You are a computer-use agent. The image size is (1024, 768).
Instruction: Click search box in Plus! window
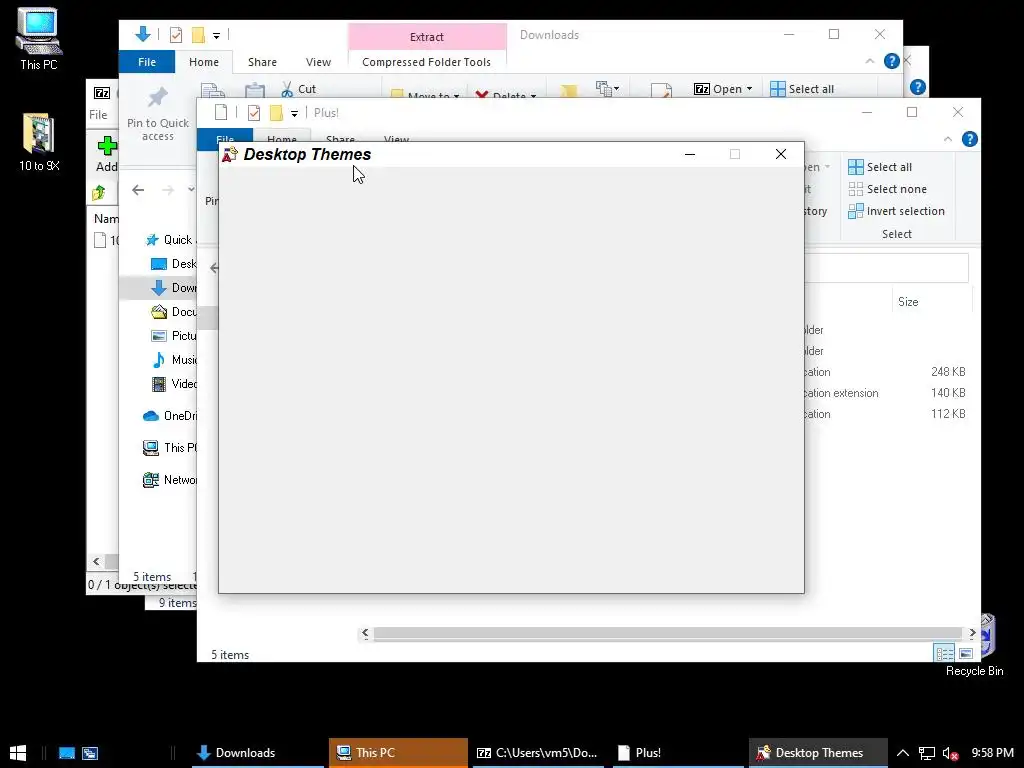pyautogui.click(x=886, y=268)
